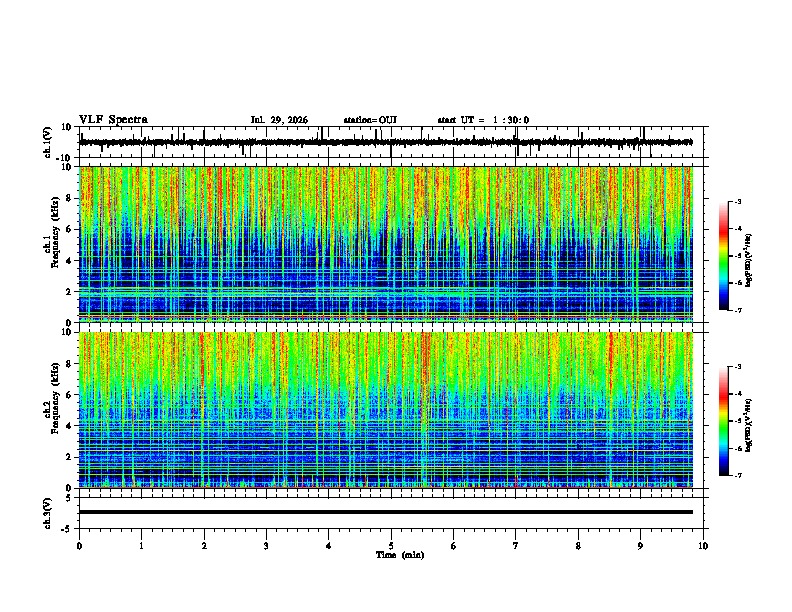Click the "-4" label on ch.2 colorbar
This screenshot has width=792, height=612.
737,394
